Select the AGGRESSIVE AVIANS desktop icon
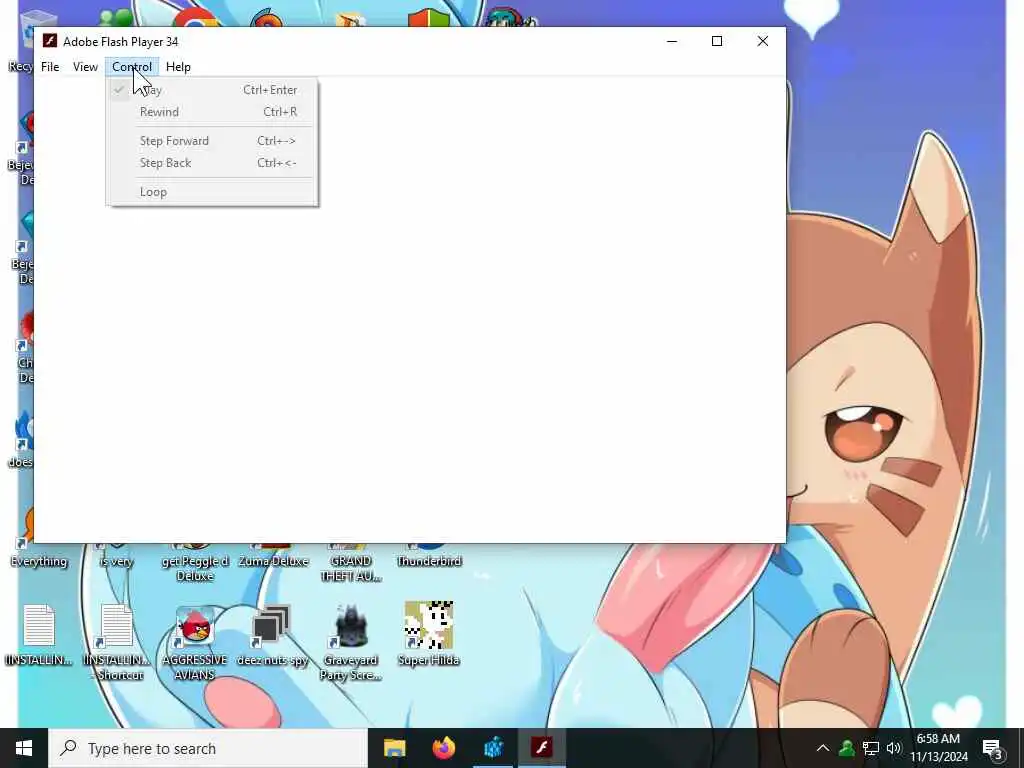This screenshot has width=1024, height=768. click(195, 642)
